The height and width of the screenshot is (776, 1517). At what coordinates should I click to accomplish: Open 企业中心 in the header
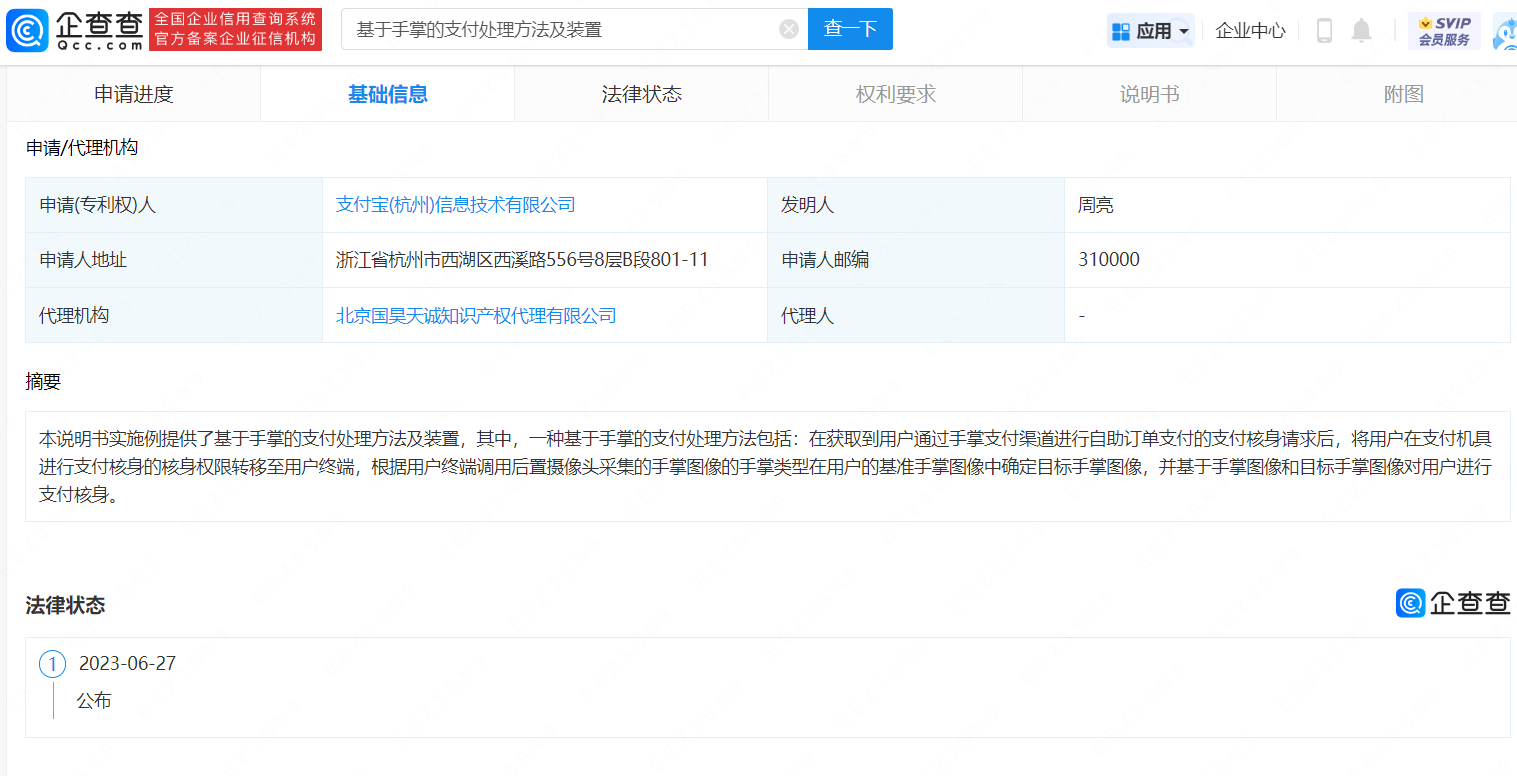[x=1250, y=31]
